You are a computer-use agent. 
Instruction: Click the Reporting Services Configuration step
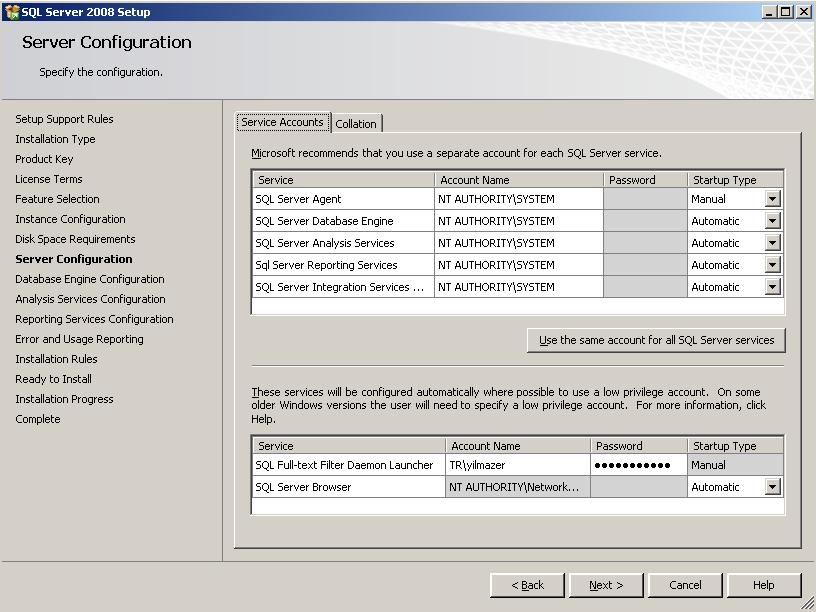[x=94, y=319]
